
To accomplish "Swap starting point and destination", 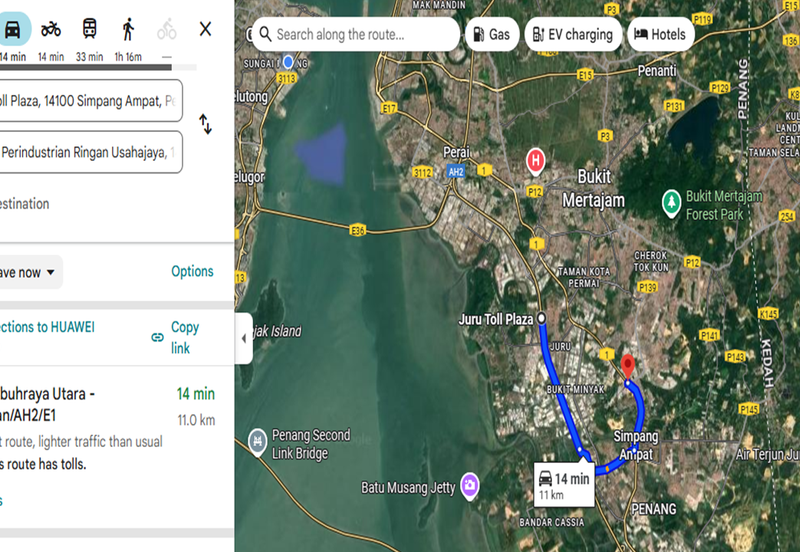I will tap(205, 124).
